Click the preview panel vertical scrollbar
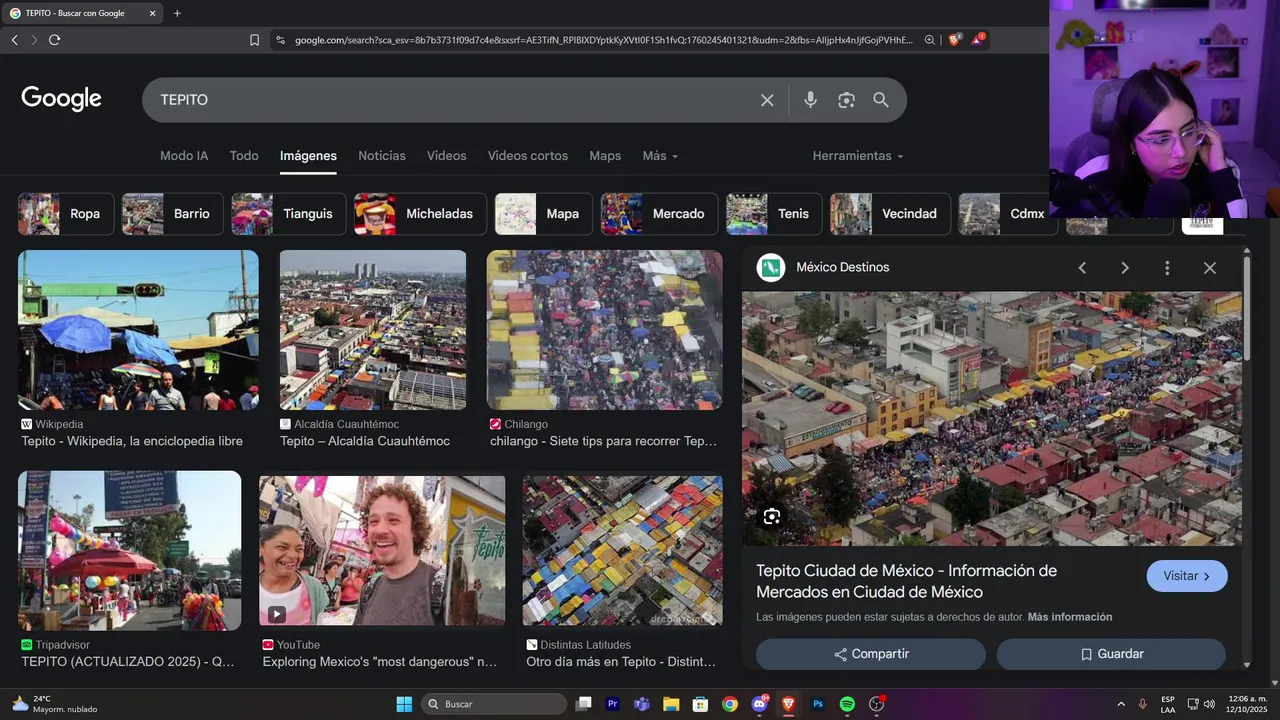This screenshot has width=1280, height=720. pos(1247,310)
